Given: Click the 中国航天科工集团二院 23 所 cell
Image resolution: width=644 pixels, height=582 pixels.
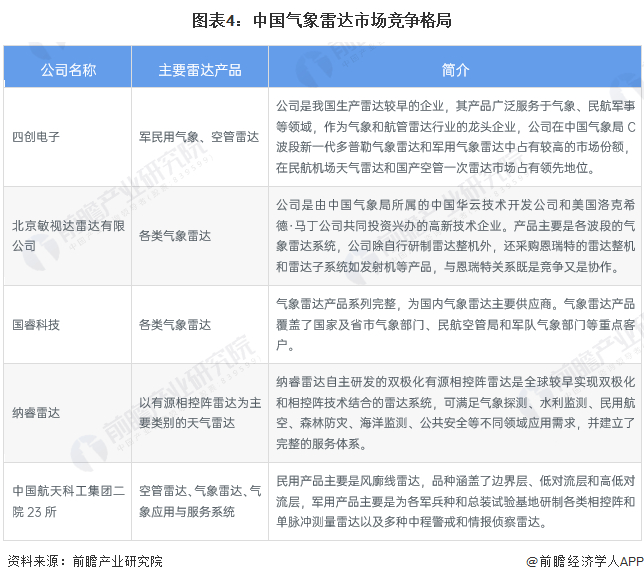Looking at the screenshot, I should tap(69, 501).
